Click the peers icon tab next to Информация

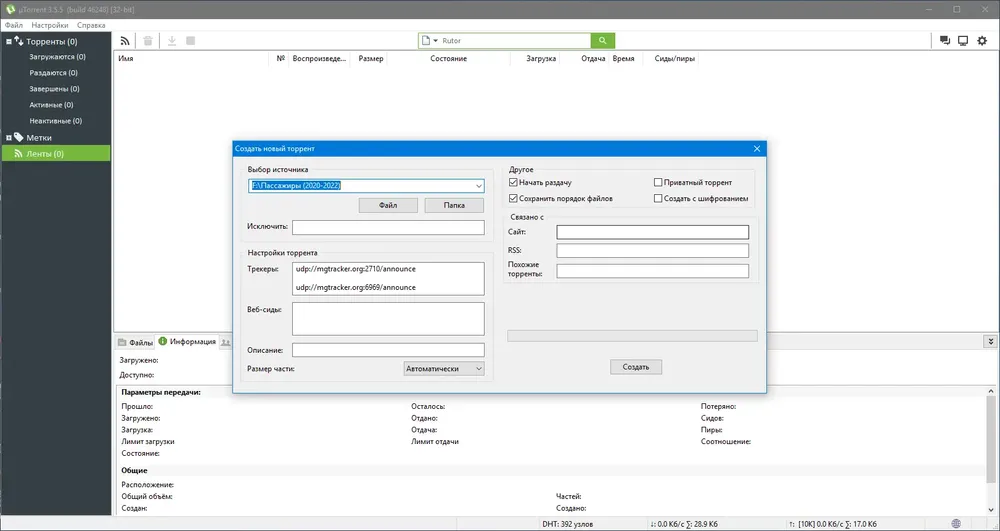click(225, 342)
